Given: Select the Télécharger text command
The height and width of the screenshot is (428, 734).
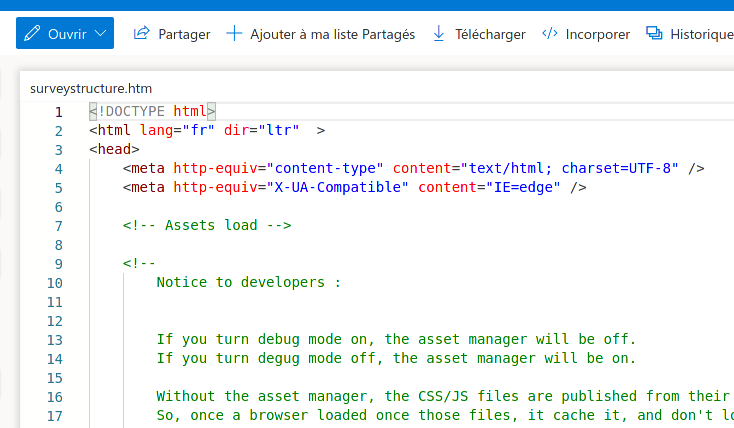Looking at the screenshot, I should point(490,34).
